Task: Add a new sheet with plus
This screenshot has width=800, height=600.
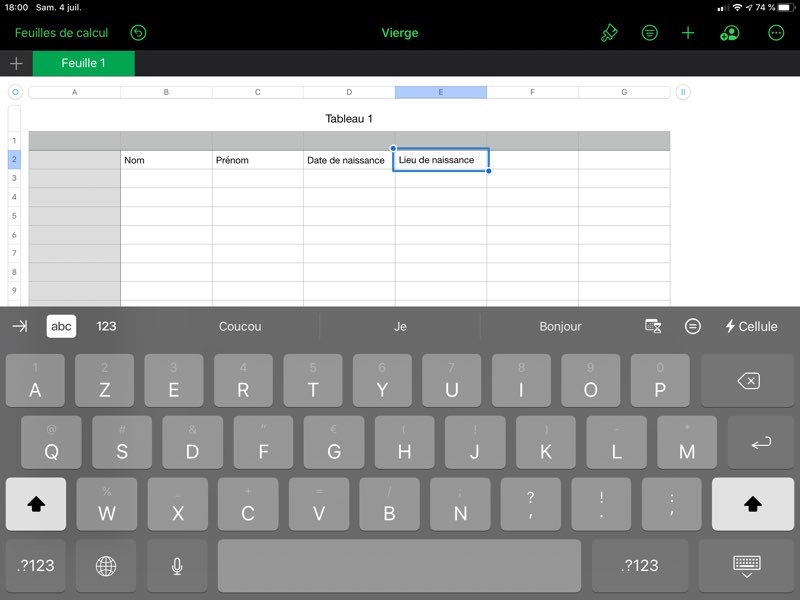Action: [16, 64]
